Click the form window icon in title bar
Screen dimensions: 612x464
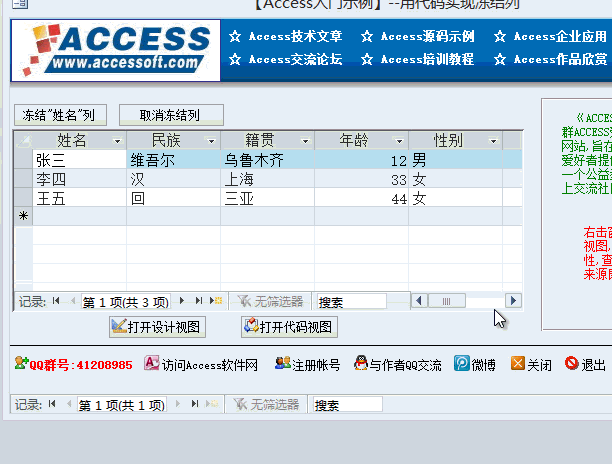(x=20, y=4)
